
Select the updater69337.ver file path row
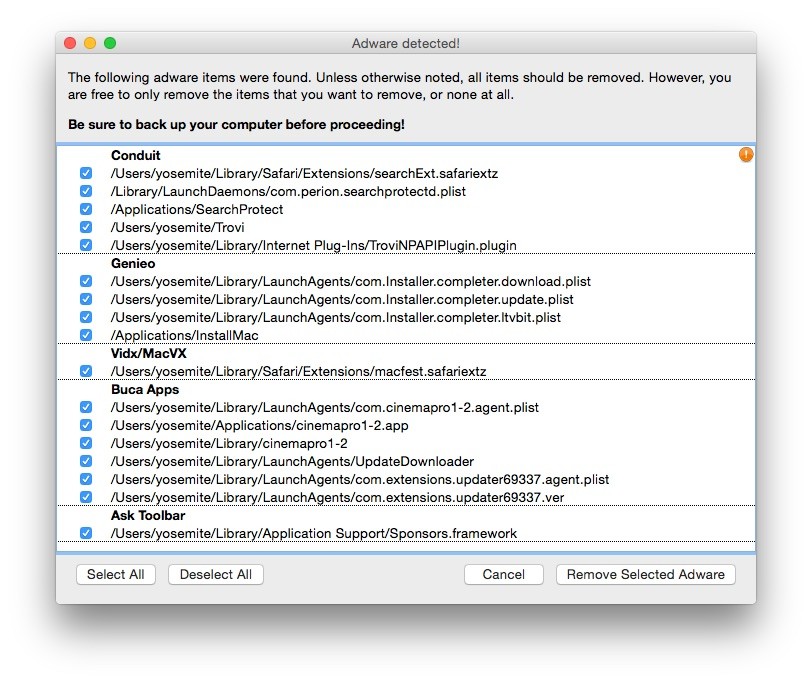pyautogui.click(x=337, y=498)
